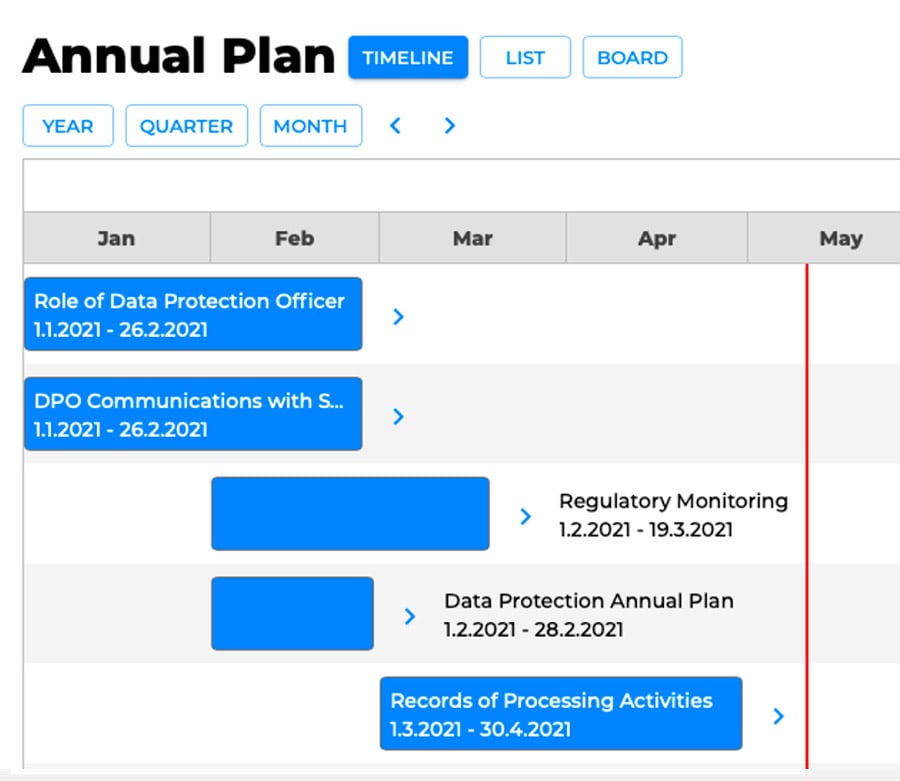The width and height of the screenshot is (900, 781).
Task: Set timeline scale to Month
Action: point(311,126)
